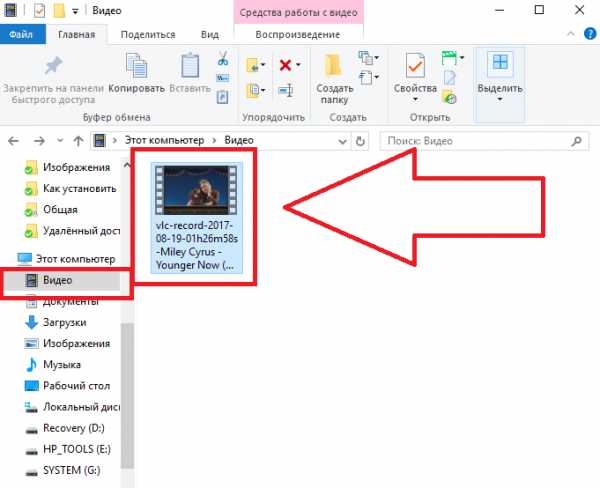Image resolution: width=600 pixels, height=488 pixels.
Task: Select Видео in navigation tree
Action: tap(62, 280)
